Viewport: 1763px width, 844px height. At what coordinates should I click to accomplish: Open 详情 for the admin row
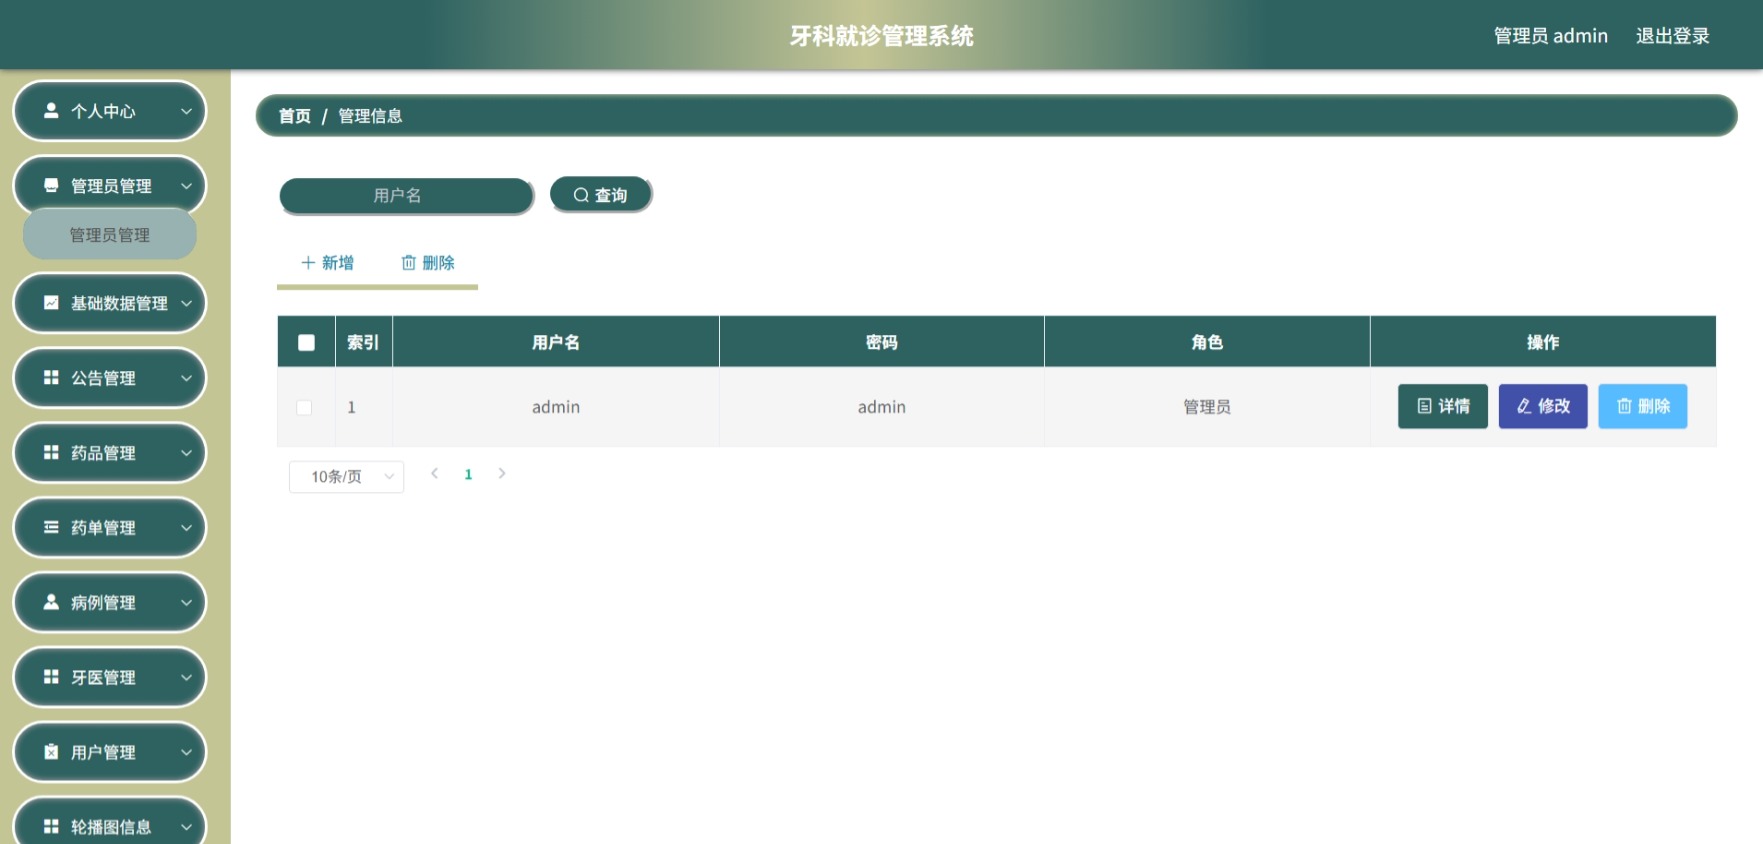1443,406
